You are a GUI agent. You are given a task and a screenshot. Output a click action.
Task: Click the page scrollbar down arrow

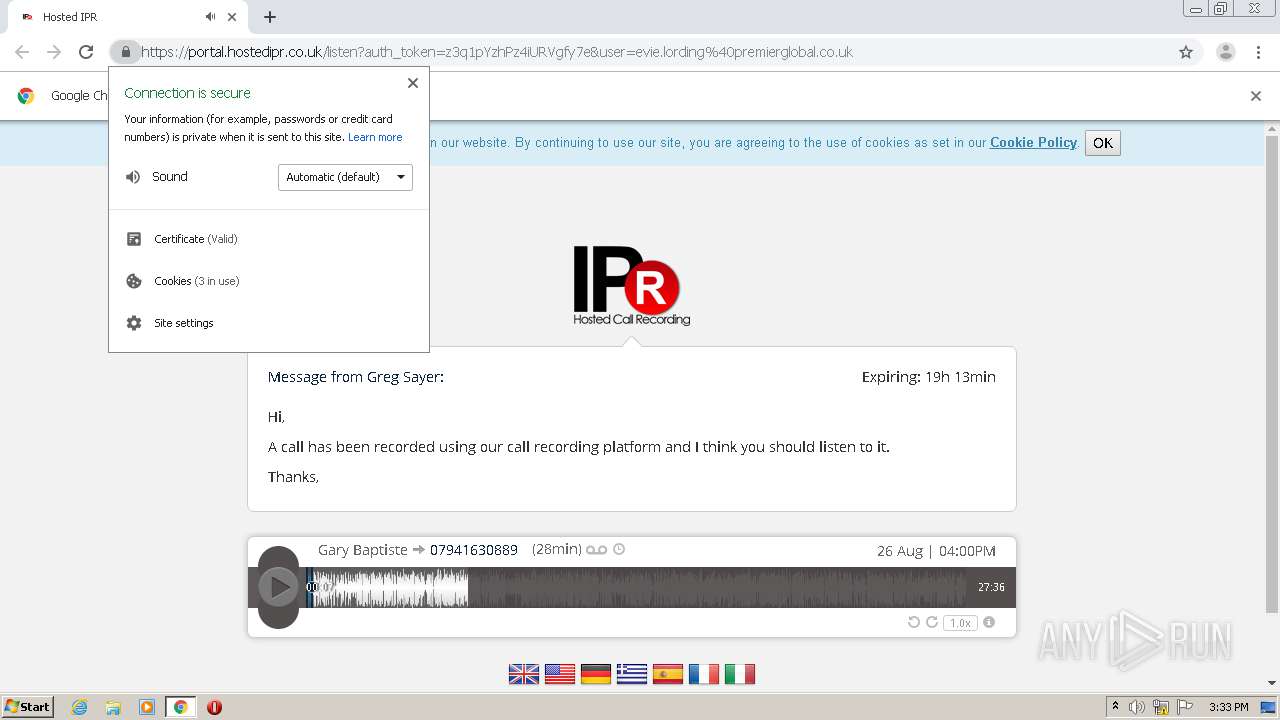(x=1272, y=683)
